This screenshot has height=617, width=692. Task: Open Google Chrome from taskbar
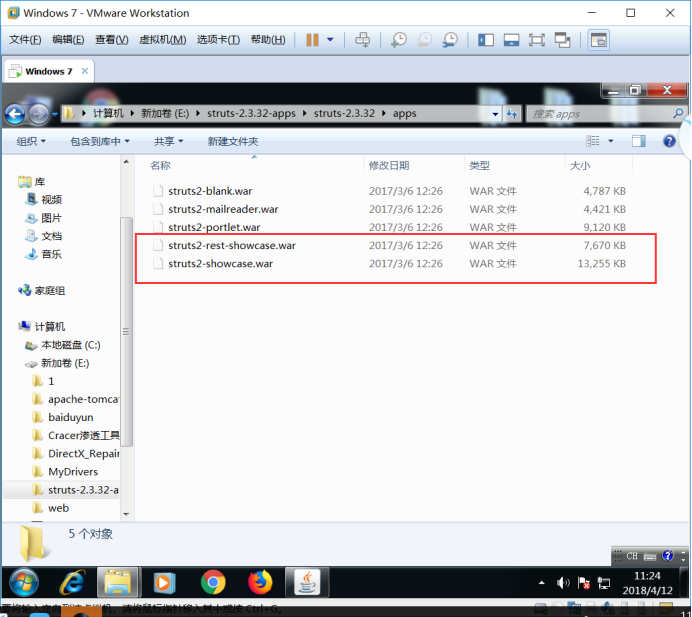213,582
